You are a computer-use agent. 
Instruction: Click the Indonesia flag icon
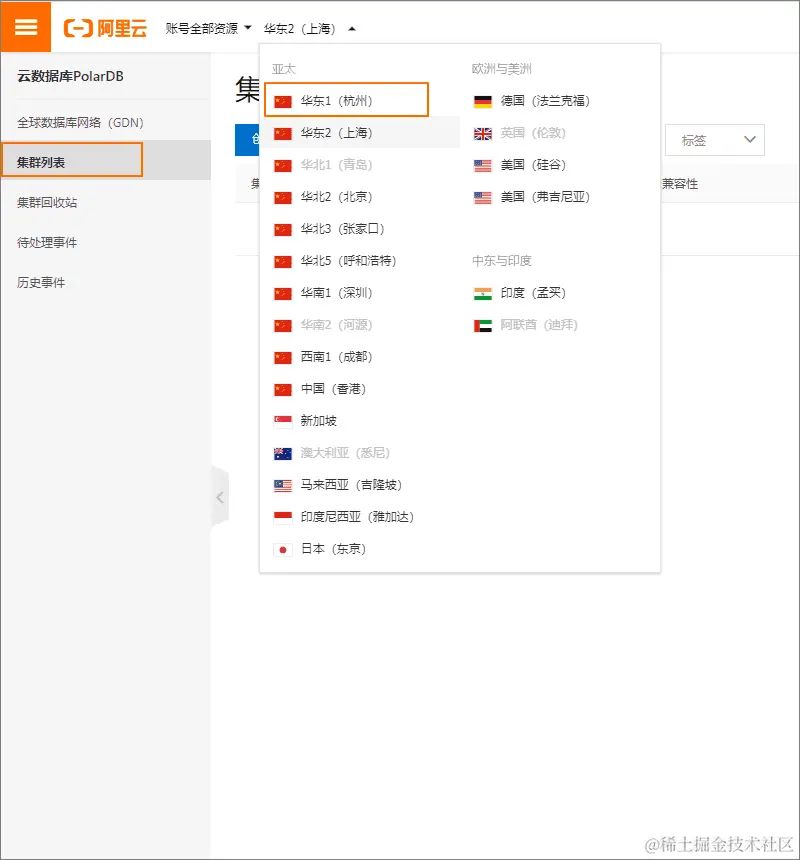tap(283, 518)
